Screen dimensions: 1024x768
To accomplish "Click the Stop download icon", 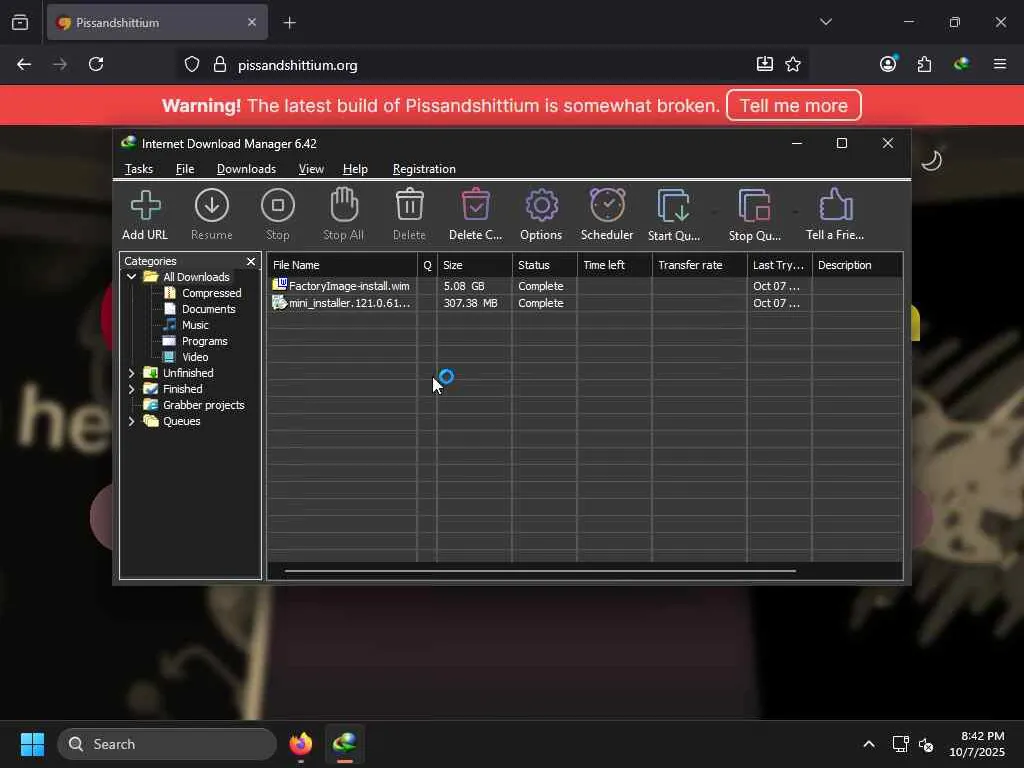I will tap(278, 214).
